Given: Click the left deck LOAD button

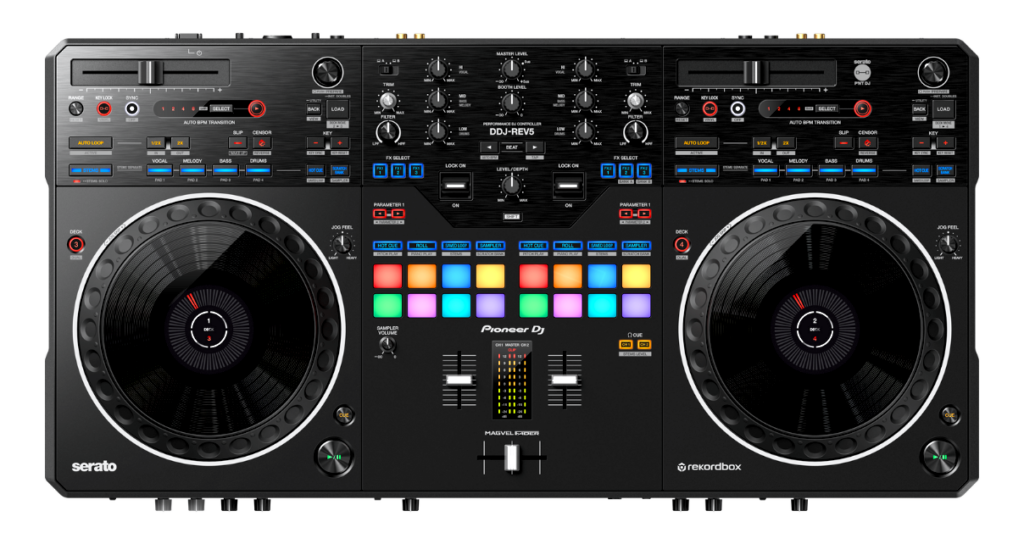Looking at the screenshot, I should [x=338, y=109].
